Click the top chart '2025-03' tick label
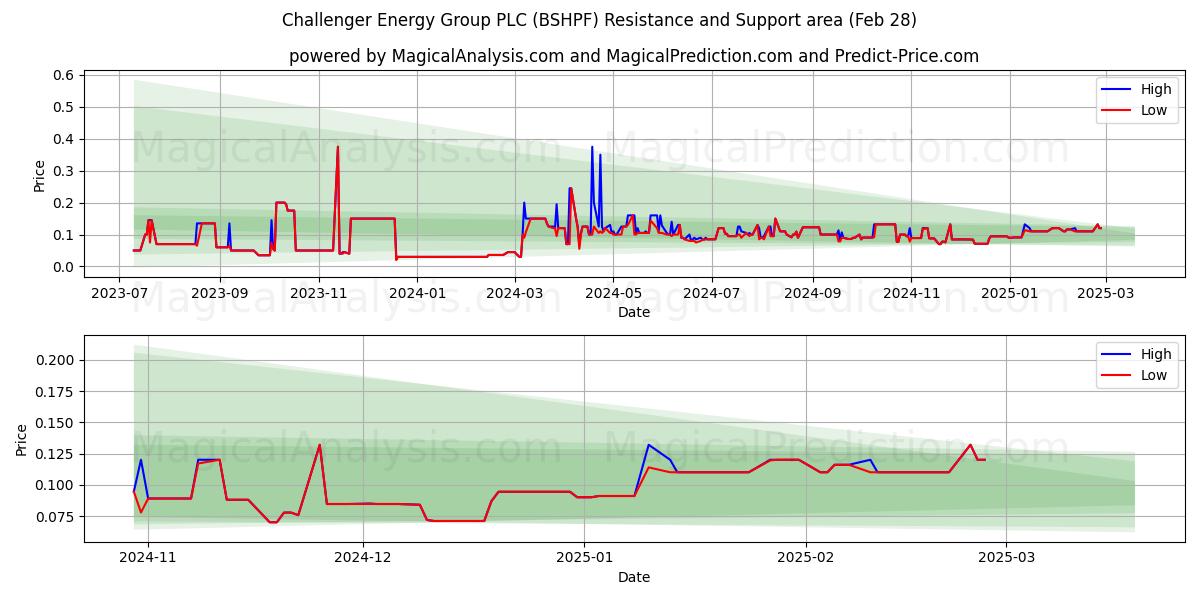The height and width of the screenshot is (600, 1200). (x=1105, y=294)
